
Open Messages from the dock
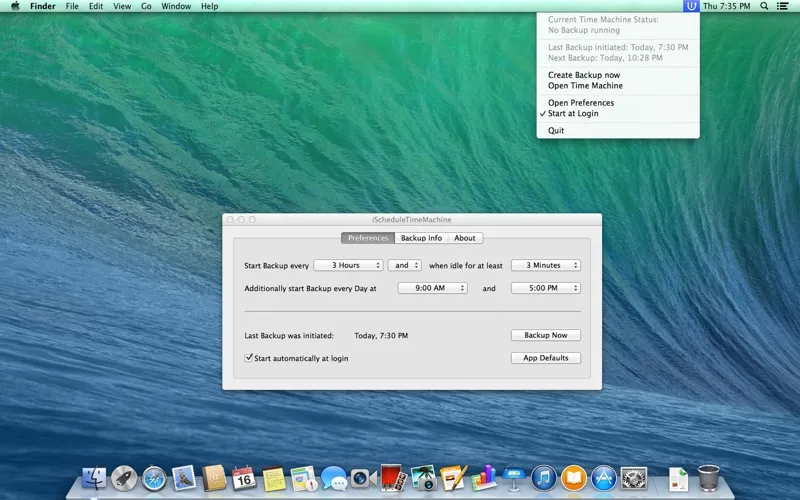pos(333,478)
